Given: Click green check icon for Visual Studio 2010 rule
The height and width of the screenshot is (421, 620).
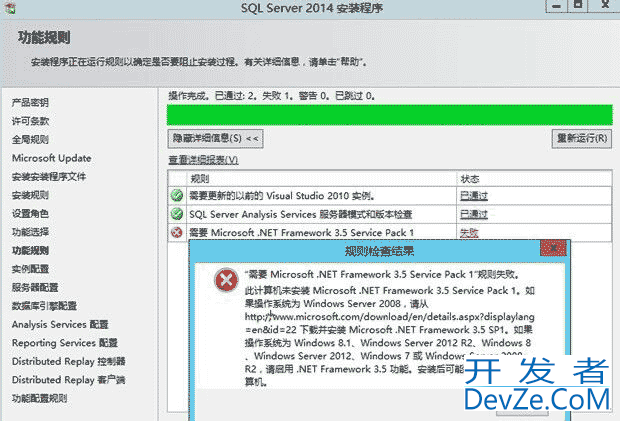Looking at the screenshot, I should (x=177, y=195).
